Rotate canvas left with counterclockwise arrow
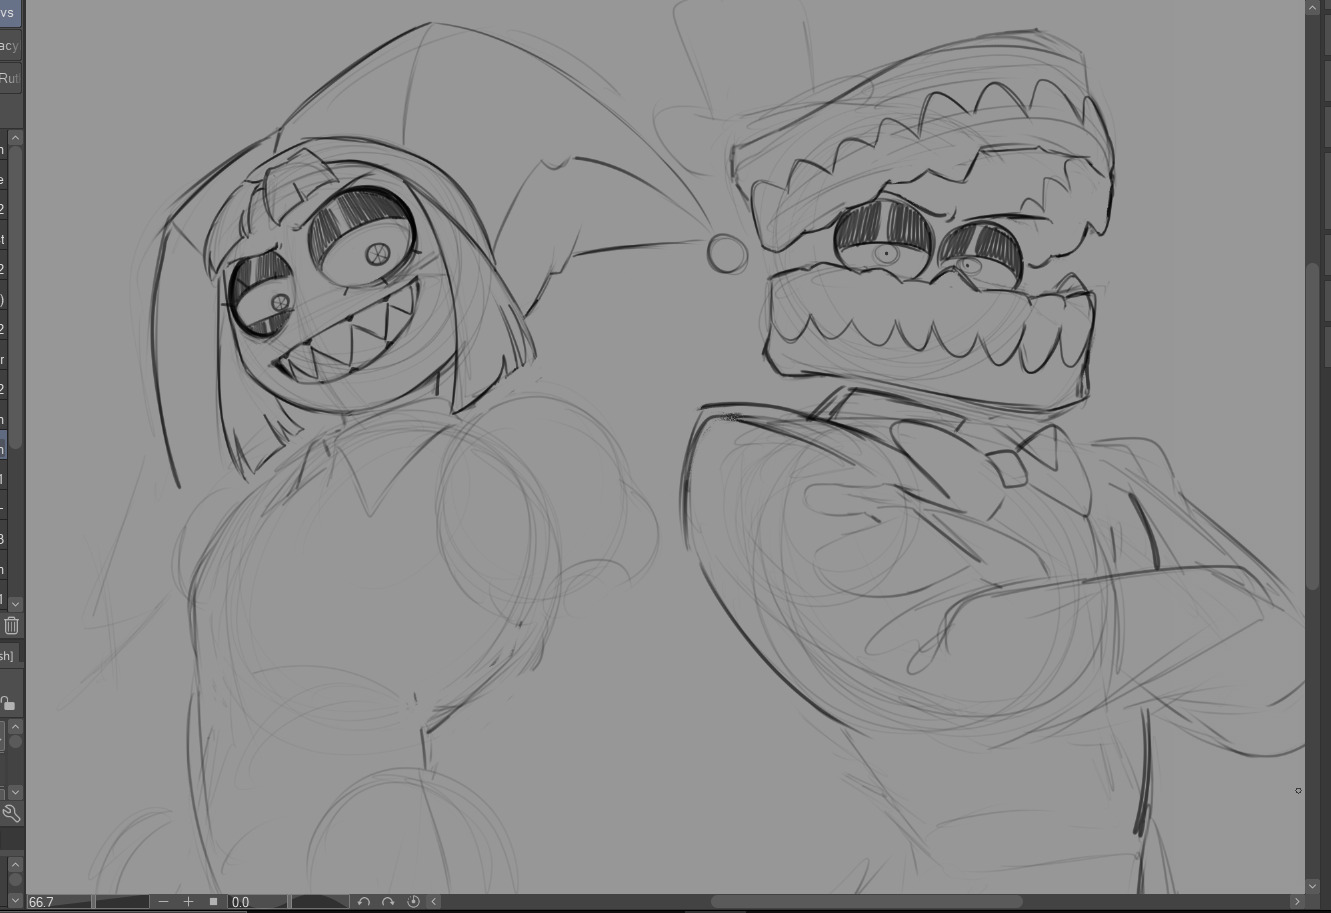The height and width of the screenshot is (913, 1331). click(x=364, y=901)
